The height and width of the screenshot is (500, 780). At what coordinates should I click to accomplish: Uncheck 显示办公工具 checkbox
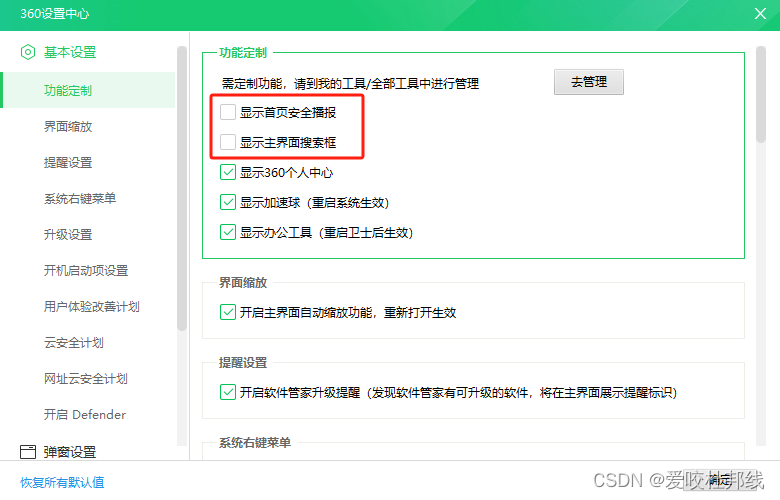228,232
